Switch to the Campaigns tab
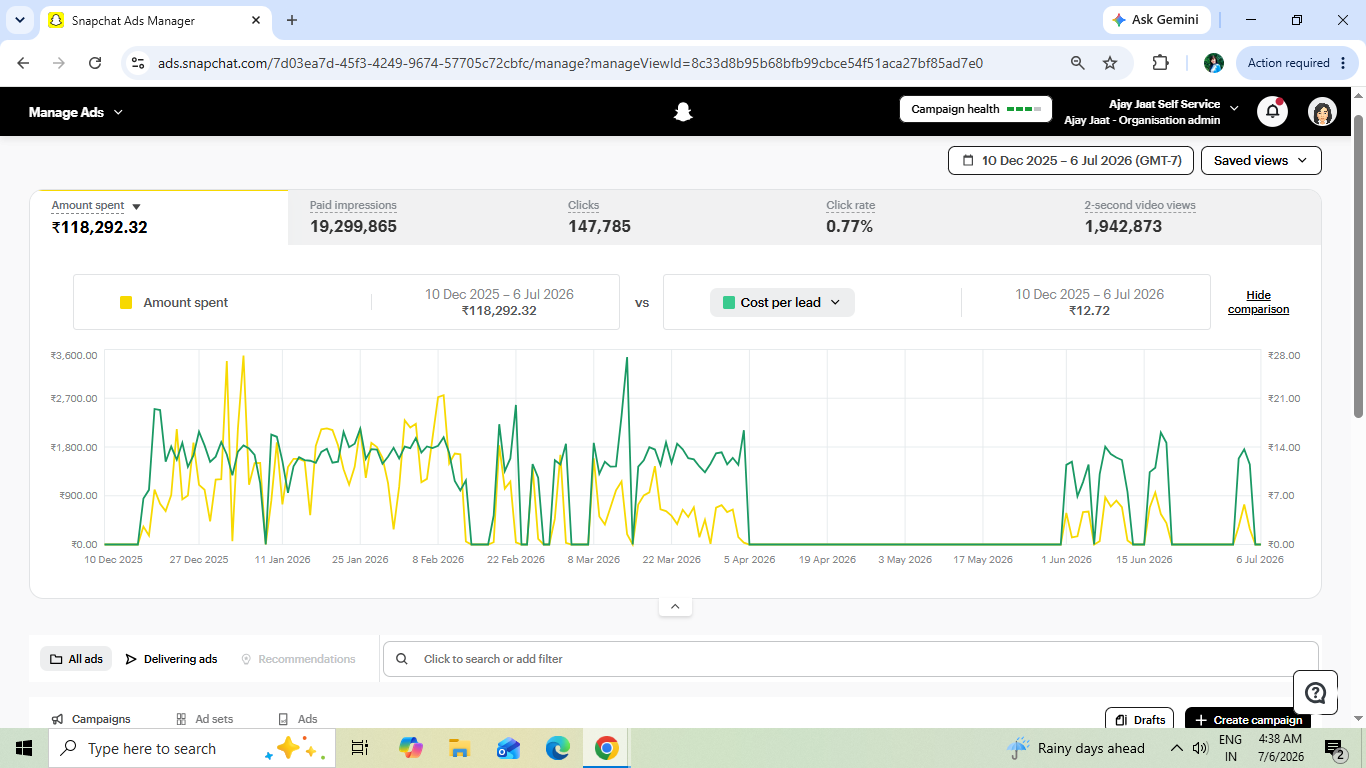This screenshot has width=1366, height=768. pos(91,719)
